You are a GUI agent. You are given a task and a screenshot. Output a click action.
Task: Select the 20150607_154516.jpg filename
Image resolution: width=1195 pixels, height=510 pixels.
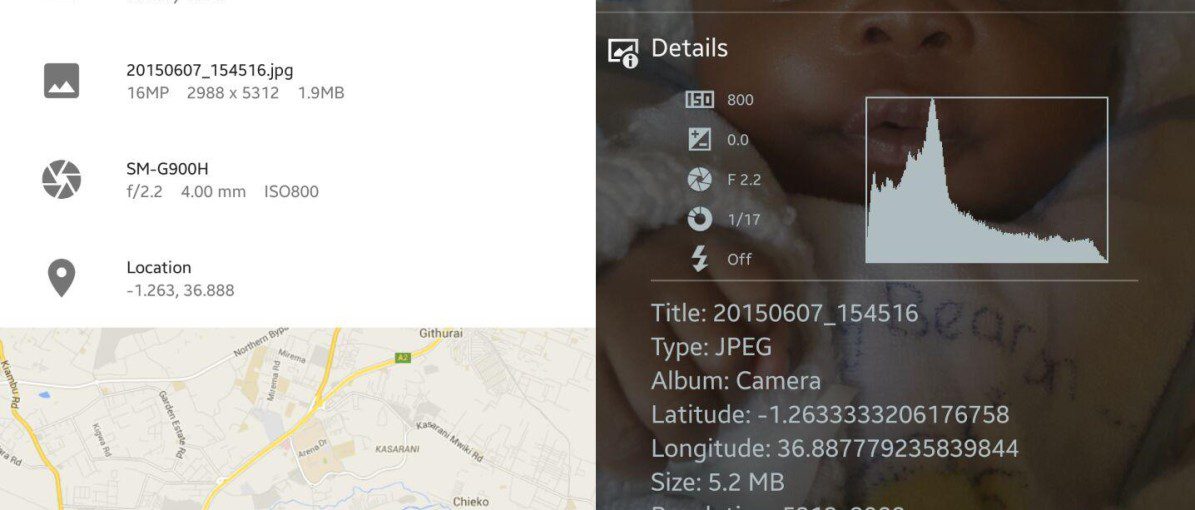(x=210, y=70)
